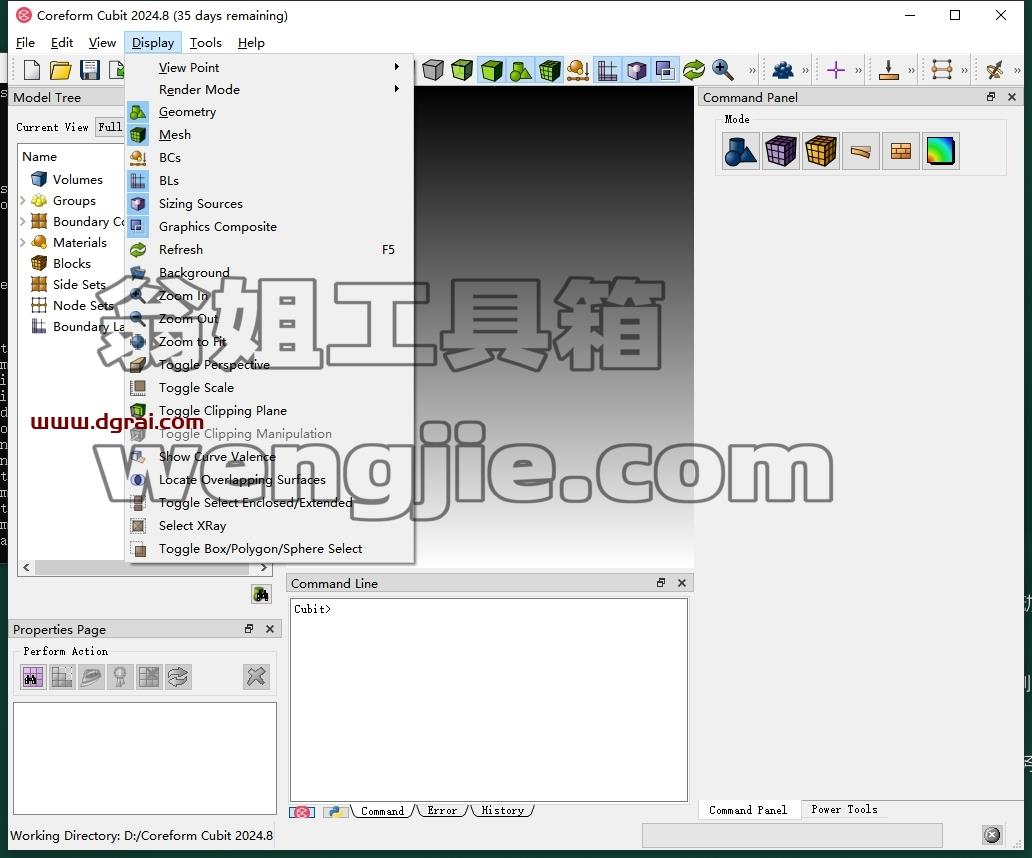Expand the Materials tree node
The image size is (1032, 858).
pos(23,242)
